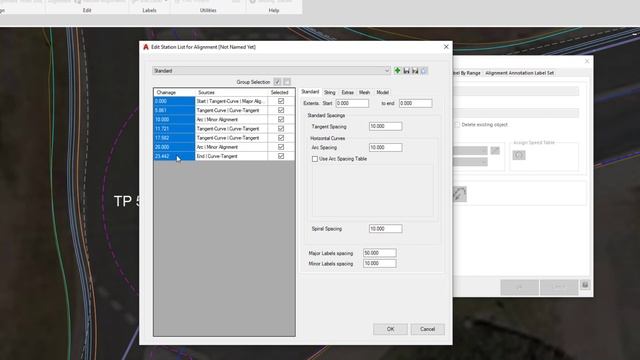Open the Model tab

[x=382, y=93]
